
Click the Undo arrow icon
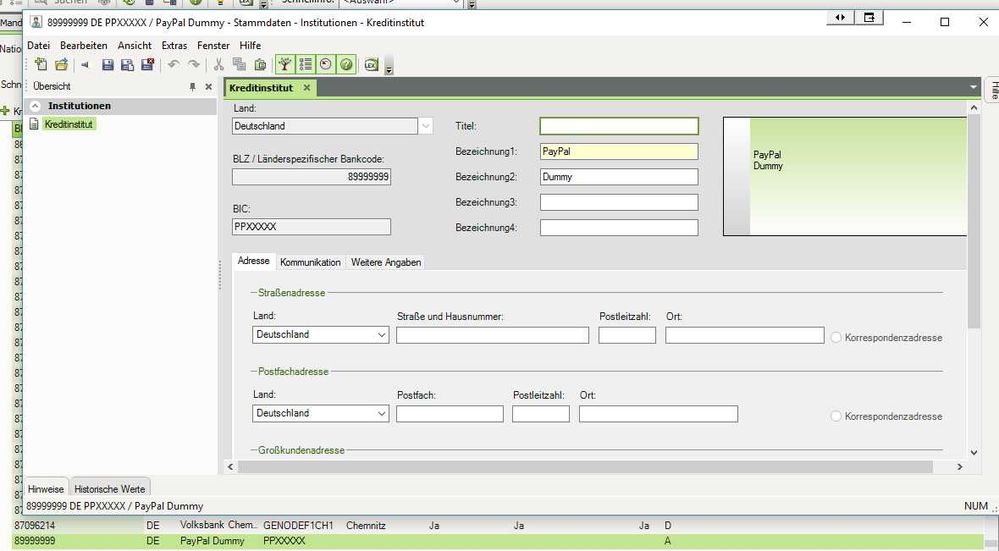[173, 64]
